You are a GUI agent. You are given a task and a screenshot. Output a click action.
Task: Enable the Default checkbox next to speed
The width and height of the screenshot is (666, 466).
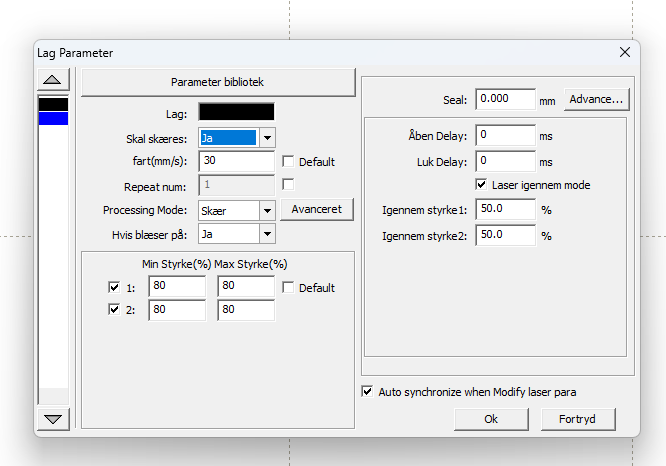288,161
